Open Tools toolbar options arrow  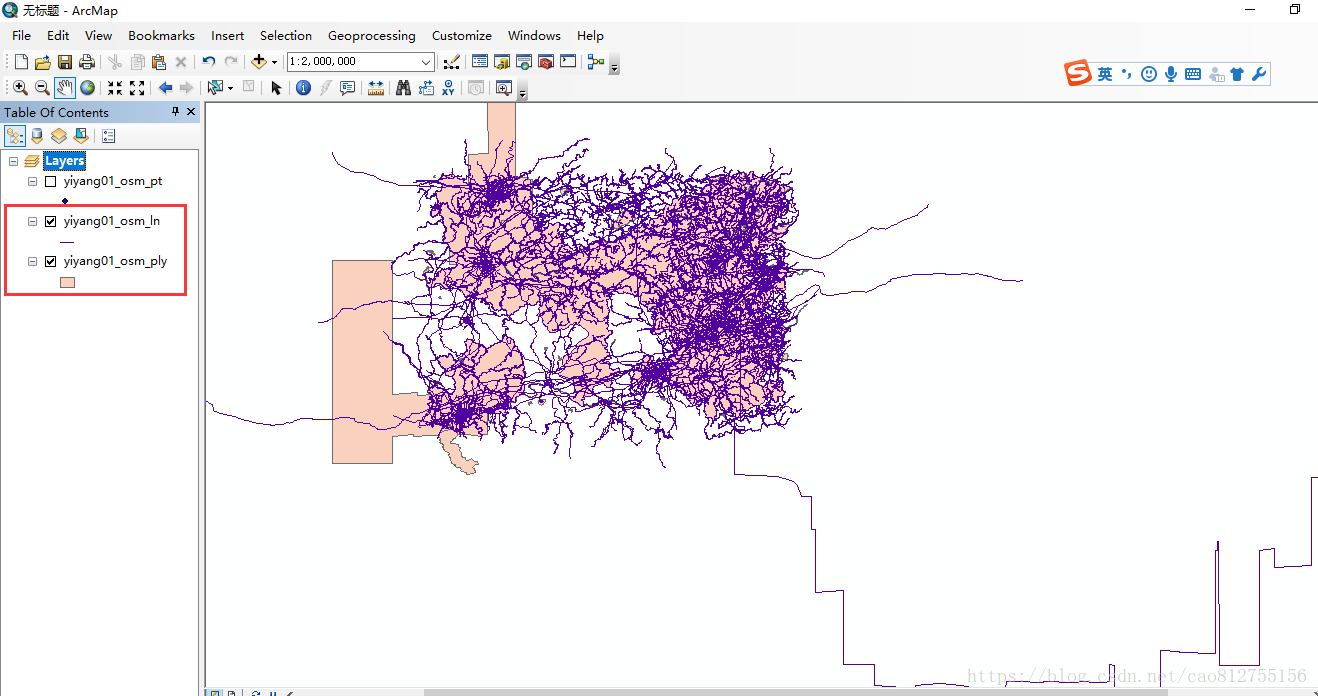click(x=522, y=92)
